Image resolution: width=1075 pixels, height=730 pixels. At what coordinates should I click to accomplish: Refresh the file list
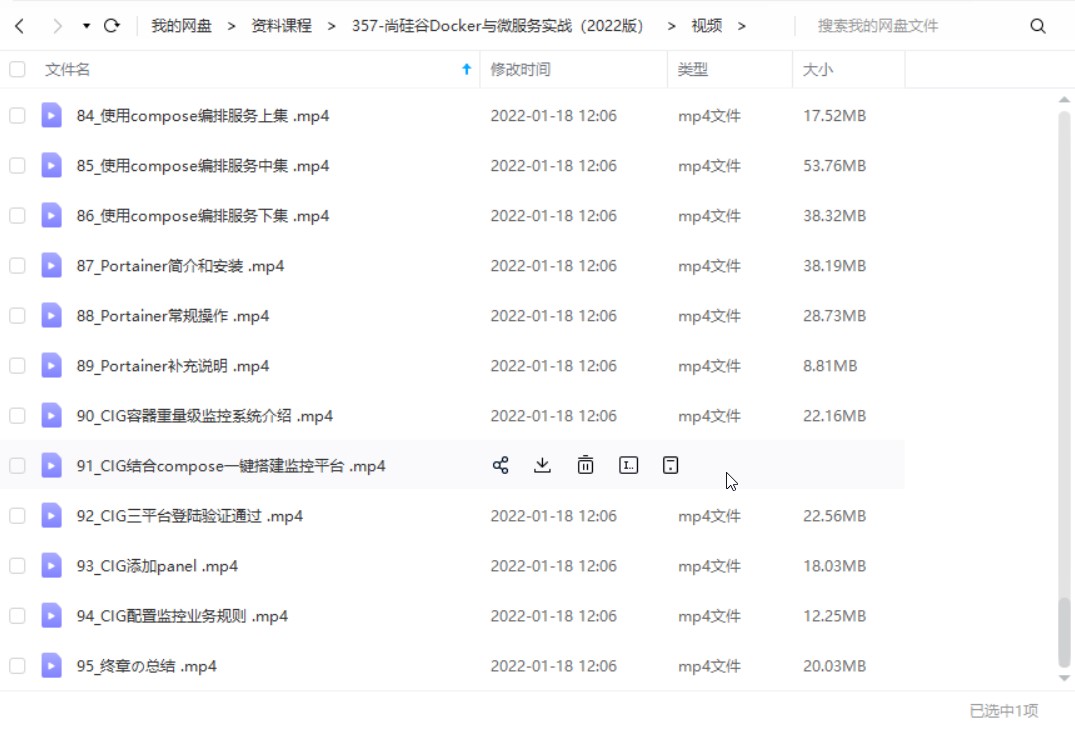pyautogui.click(x=112, y=26)
